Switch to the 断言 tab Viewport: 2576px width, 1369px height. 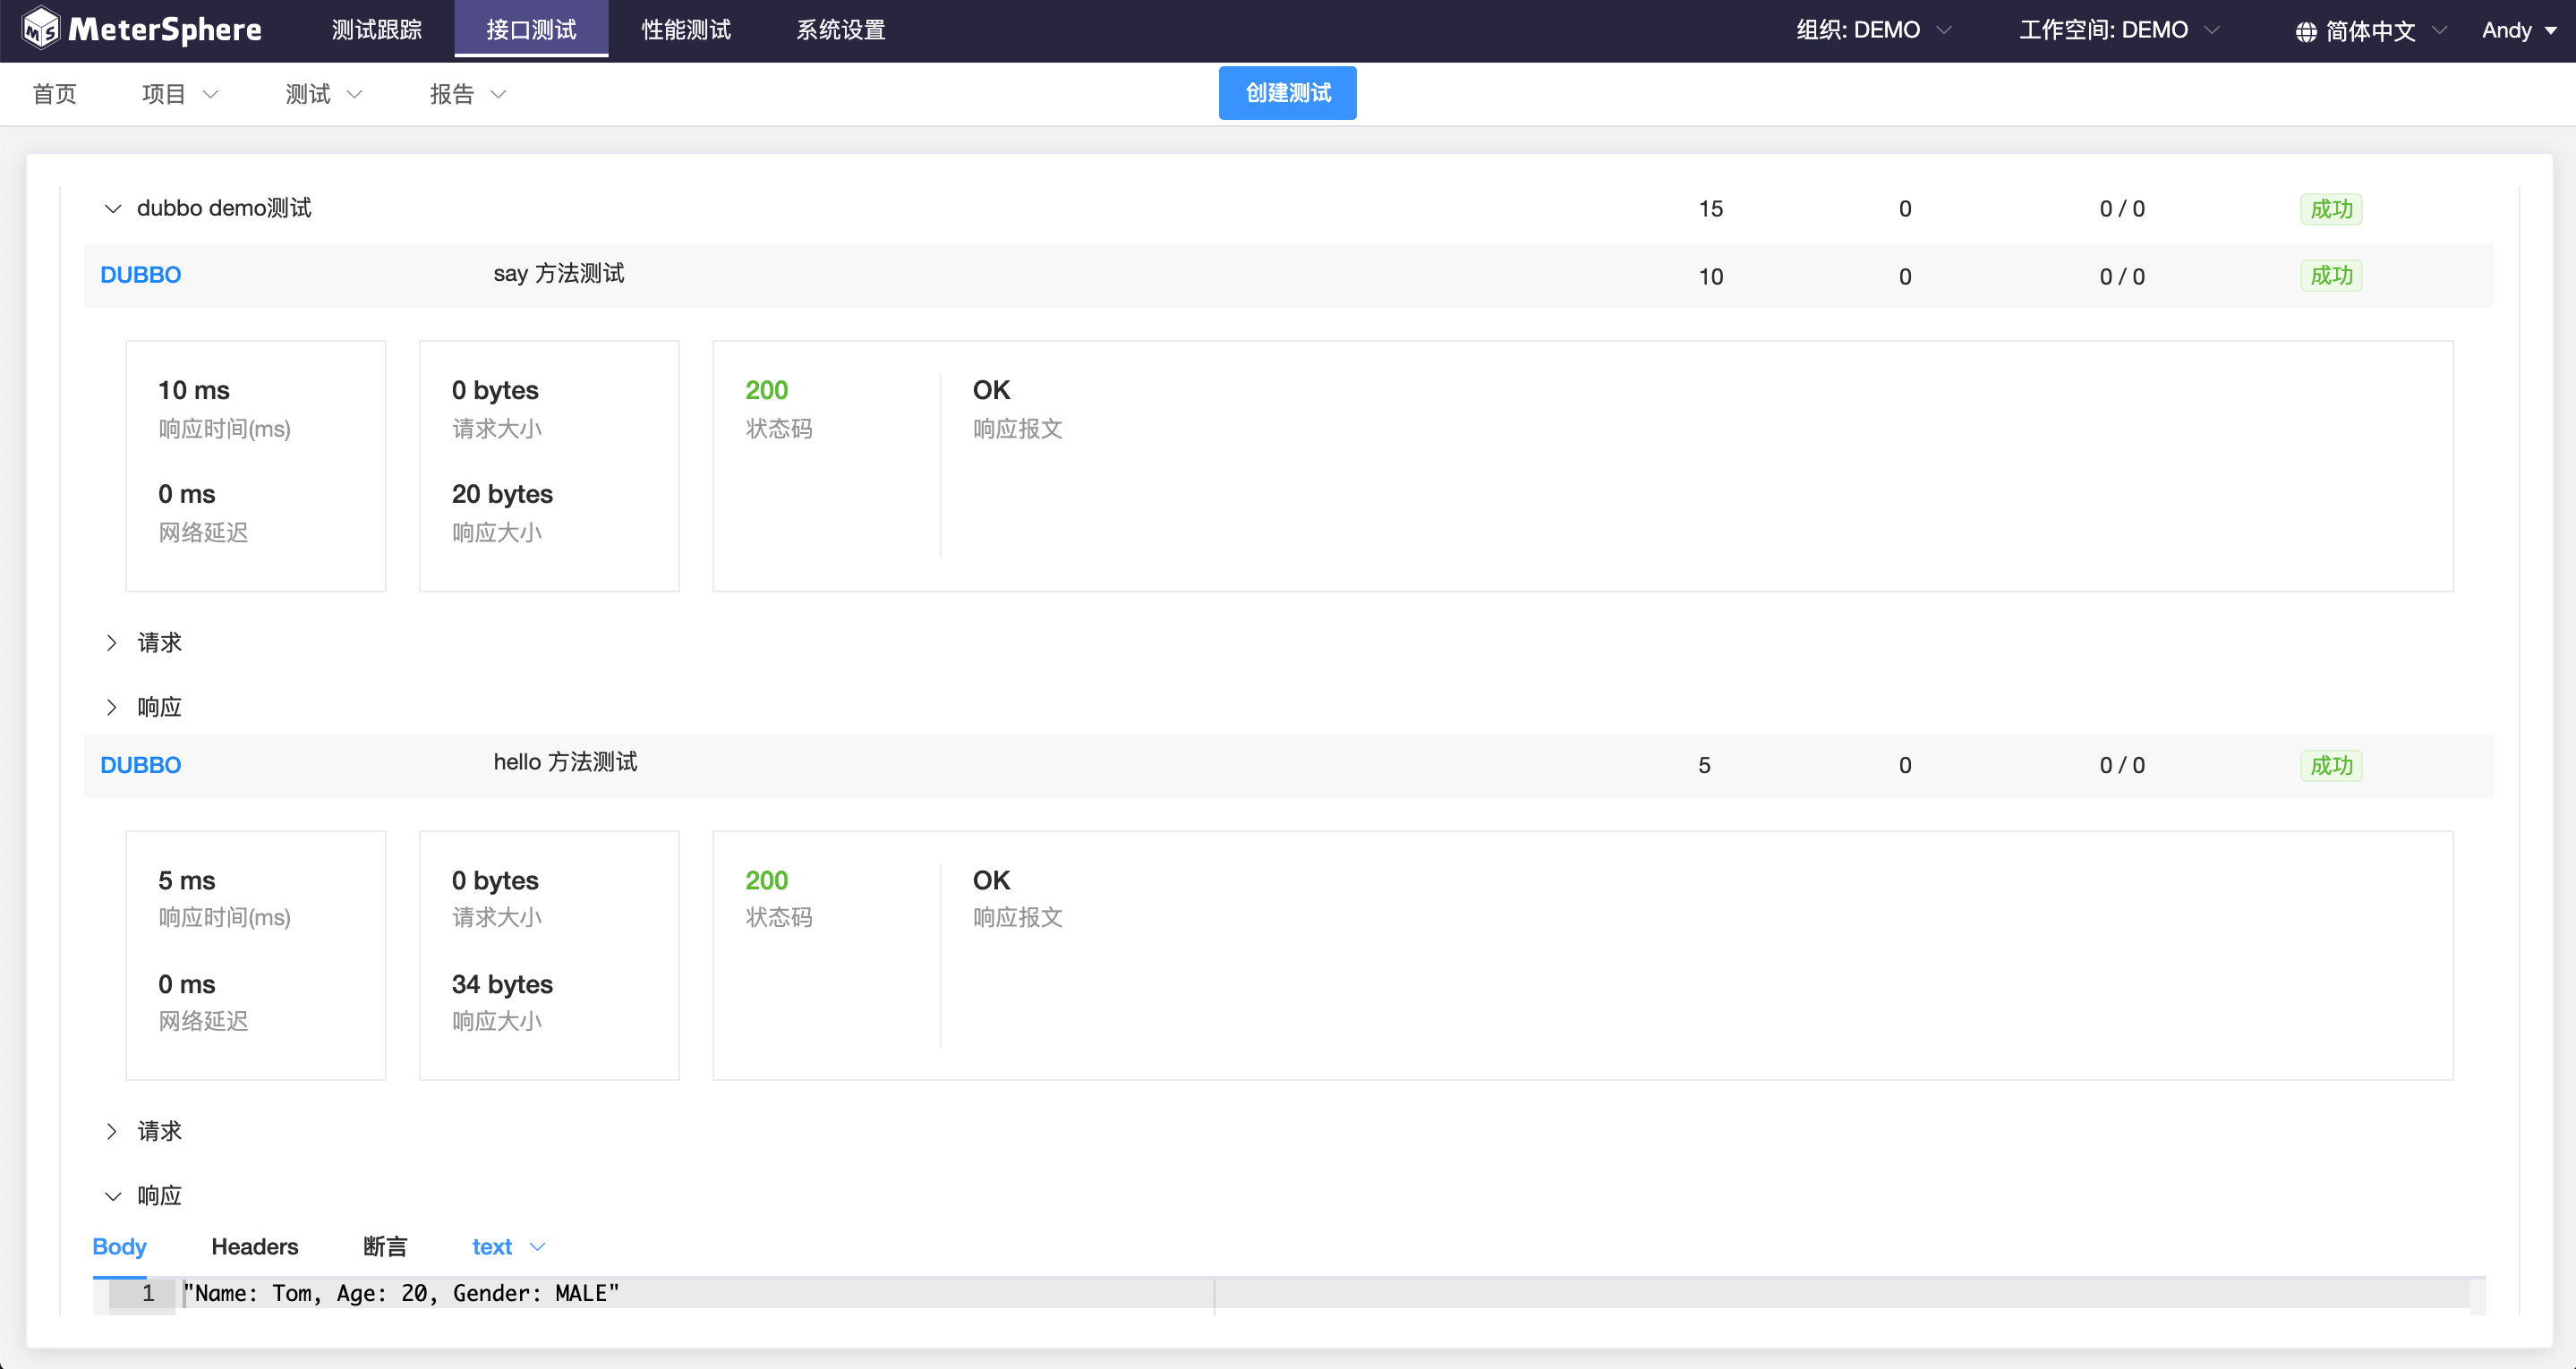(x=385, y=1247)
